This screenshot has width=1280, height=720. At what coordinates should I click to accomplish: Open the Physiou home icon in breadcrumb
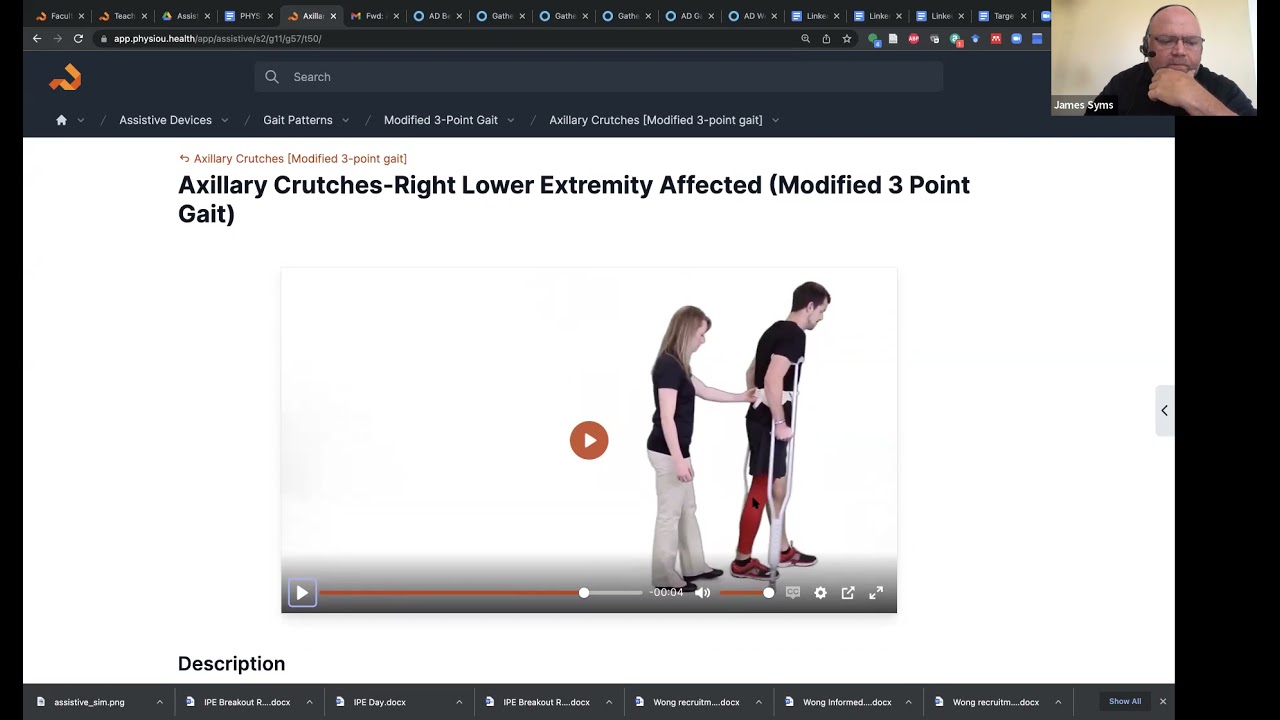click(61, 120)
